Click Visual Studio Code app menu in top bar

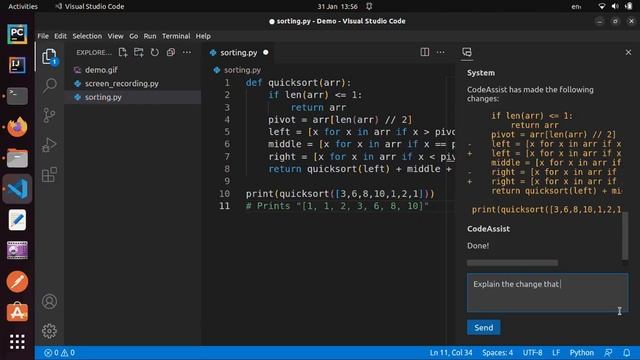(x=90, y=7)
